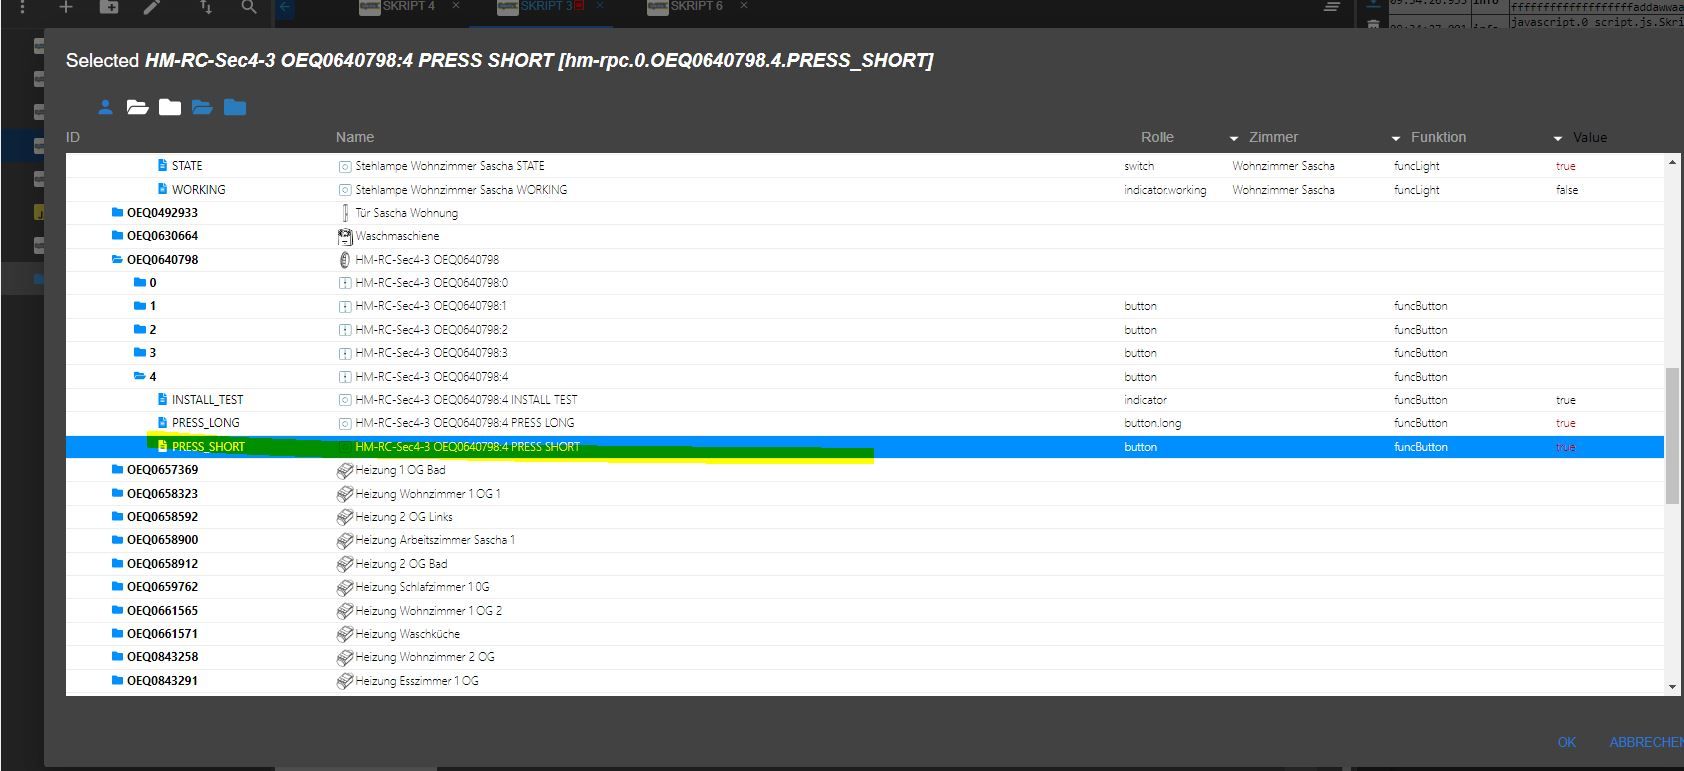This screenshot has height=771, width=1684.
Task: Open the Zimmer filter dropdown arrow
Action: (x=1395, y=138)
